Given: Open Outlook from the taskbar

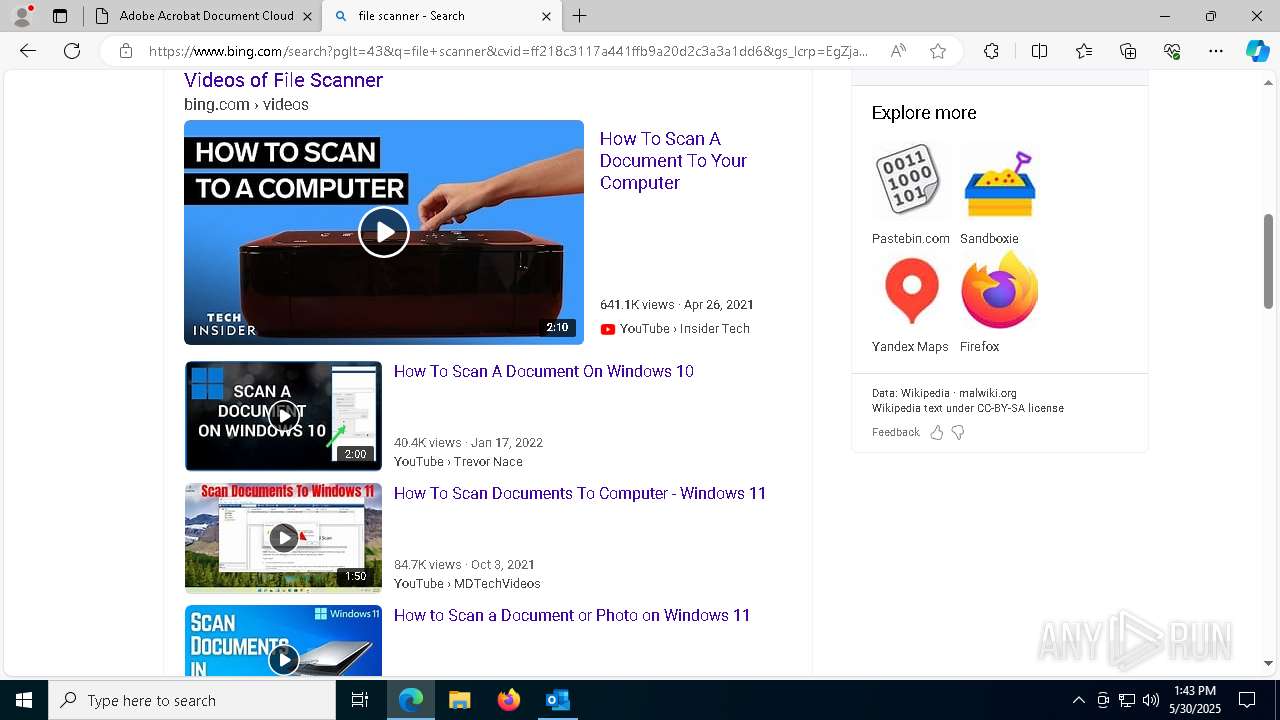Looking at the screenshot, I should point(557,700).
